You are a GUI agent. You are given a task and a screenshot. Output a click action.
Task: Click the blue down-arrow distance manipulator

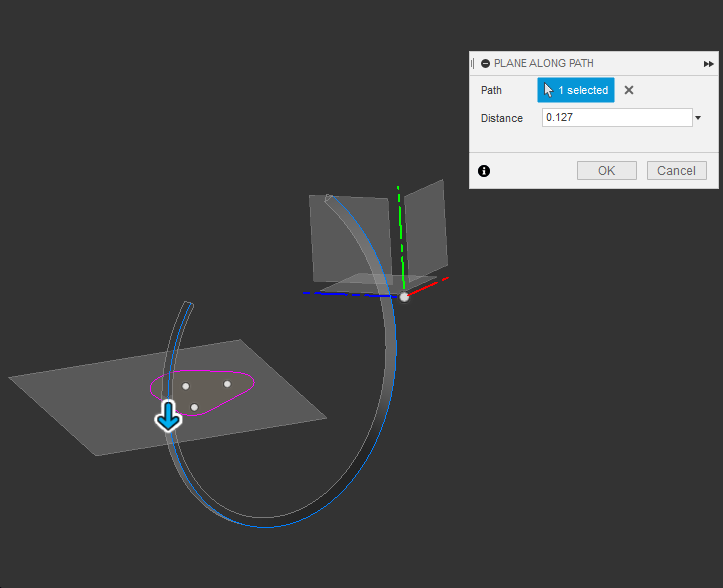pyautogui.click(x=168, y=416)
